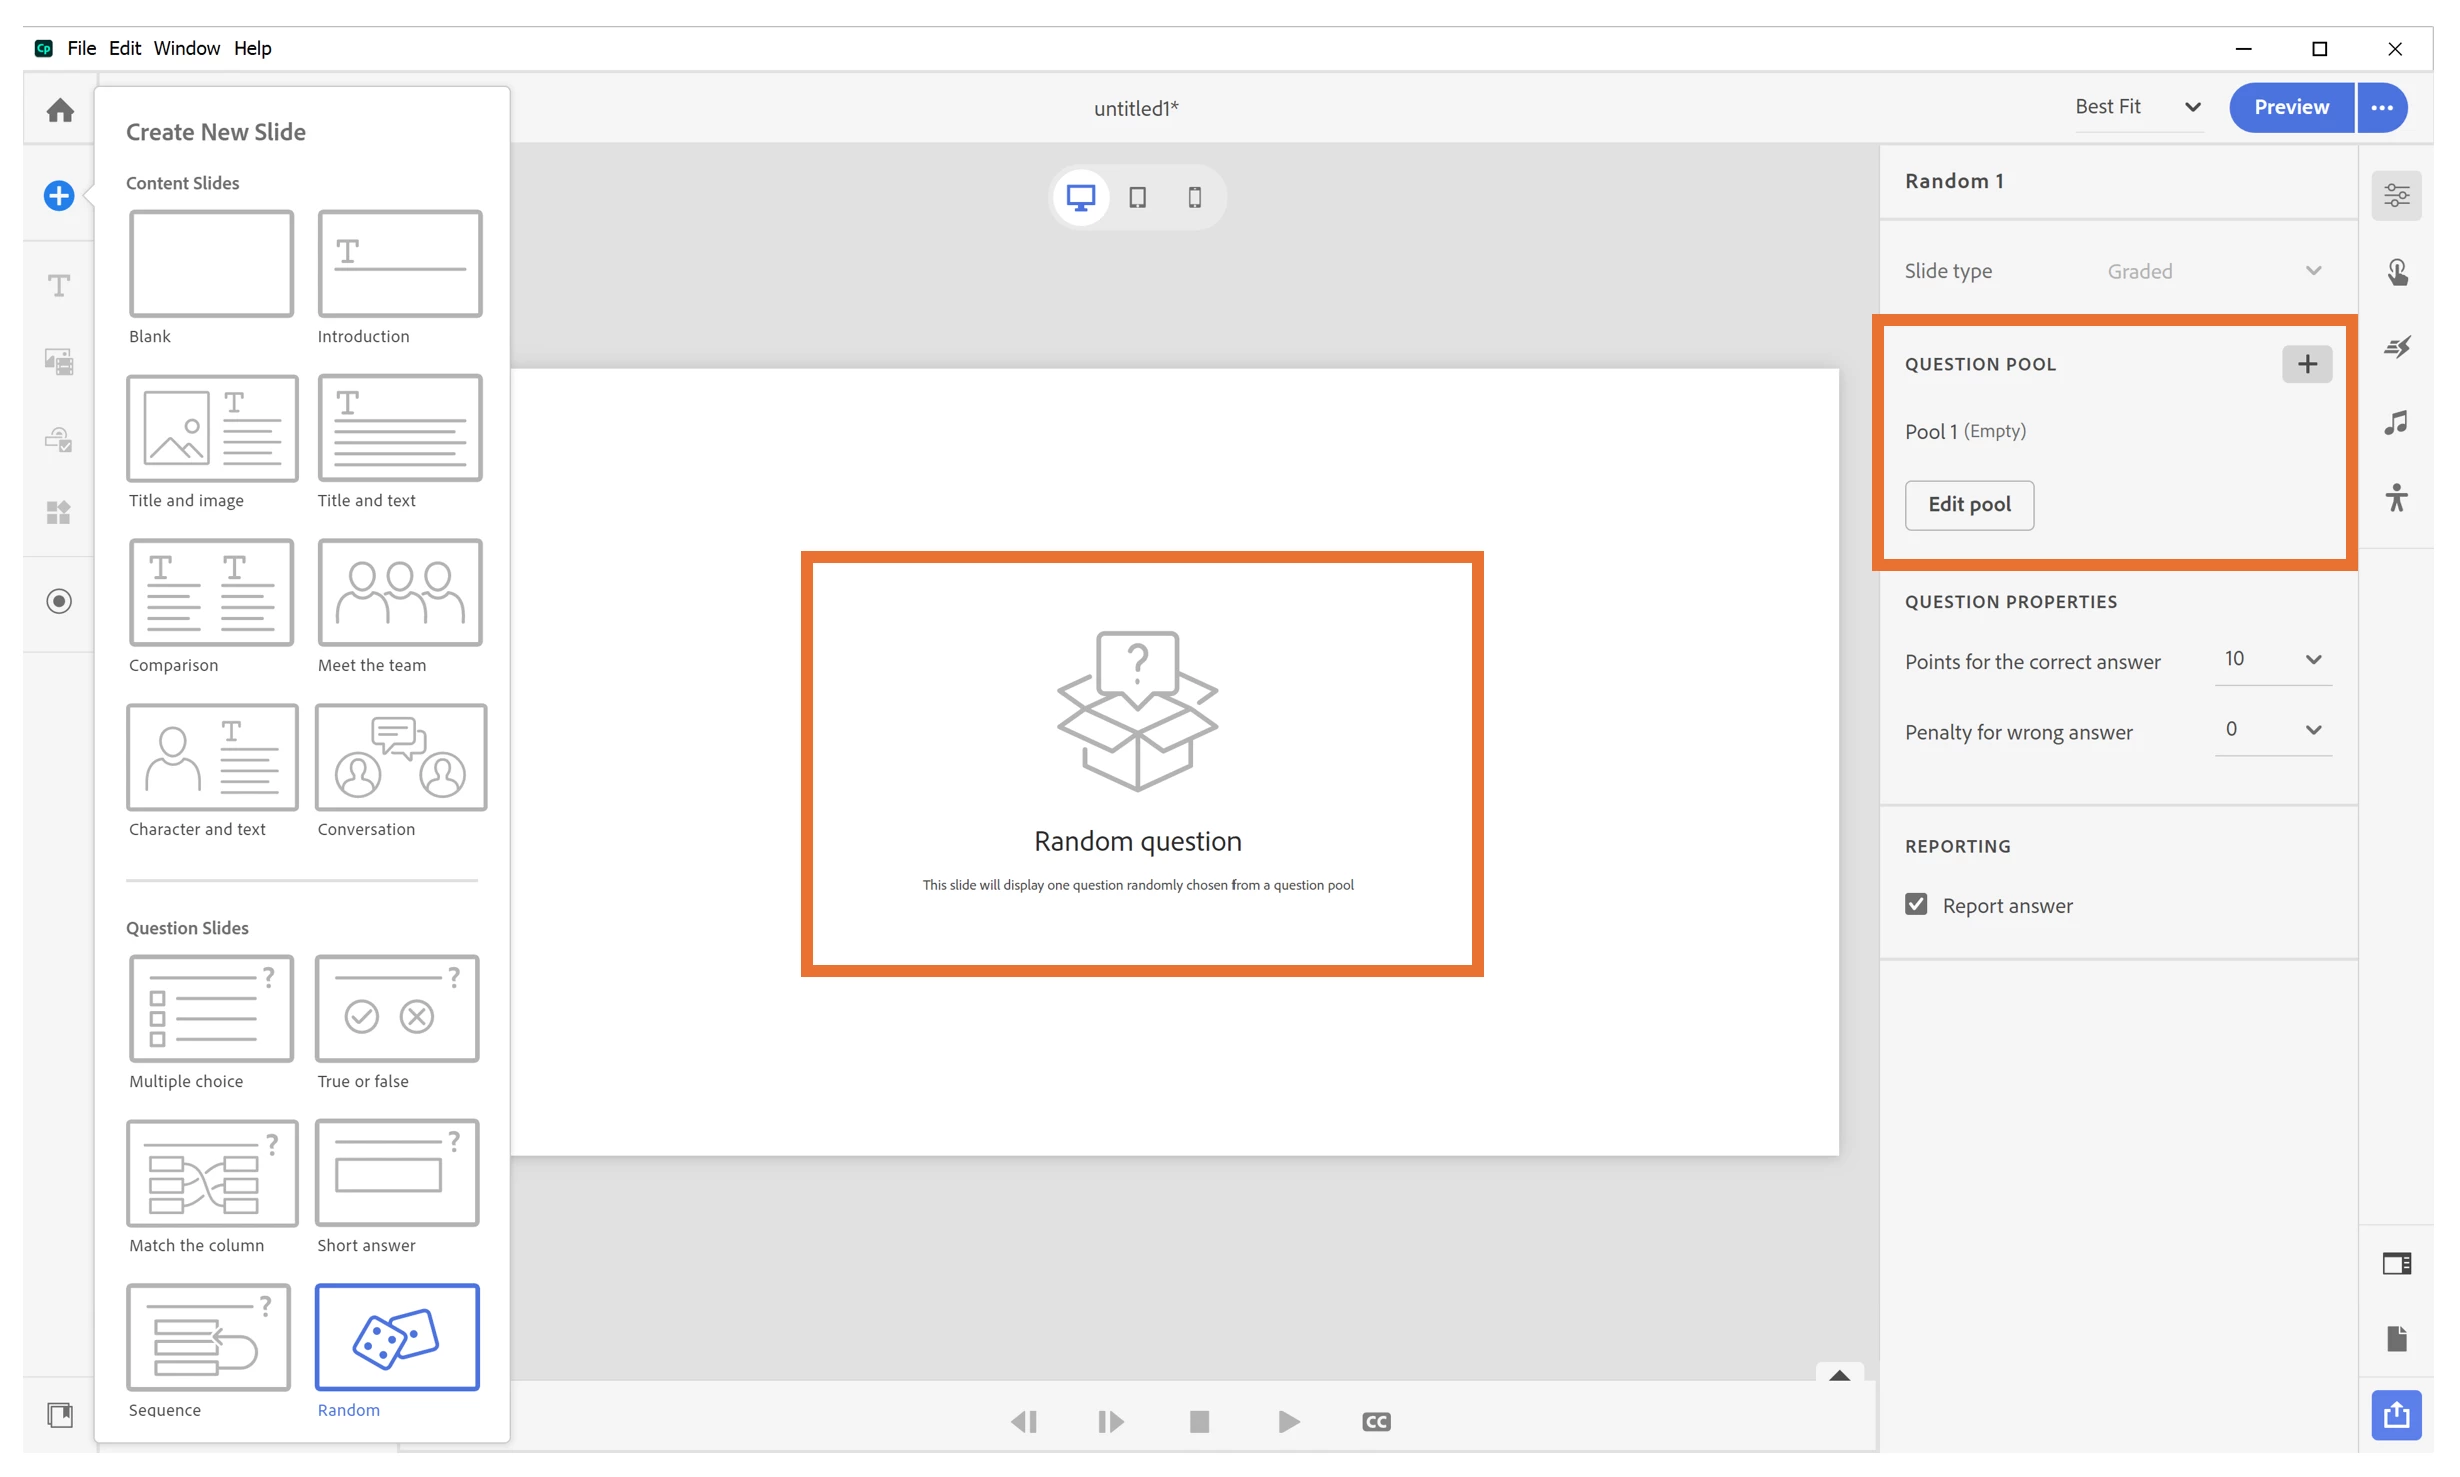Open the Accessibility figure icon panel
2460x1477 pixels.
(2397, 497)
